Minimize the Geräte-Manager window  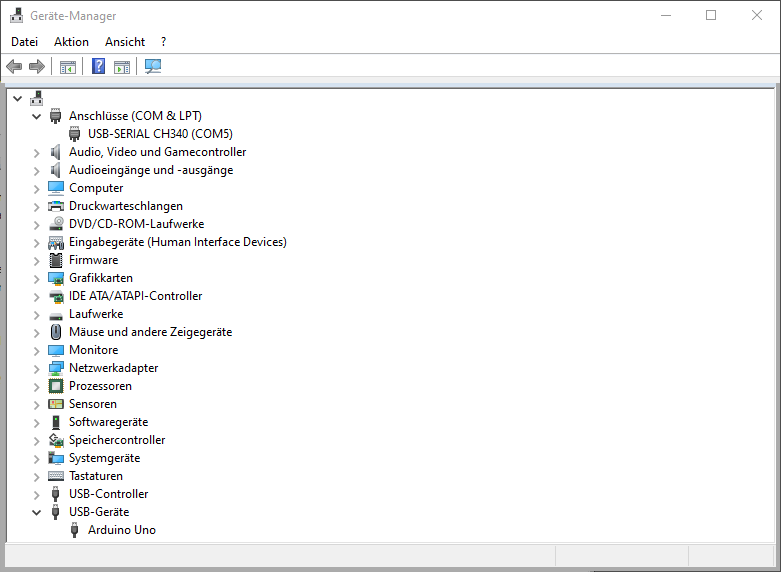point(666,15)
